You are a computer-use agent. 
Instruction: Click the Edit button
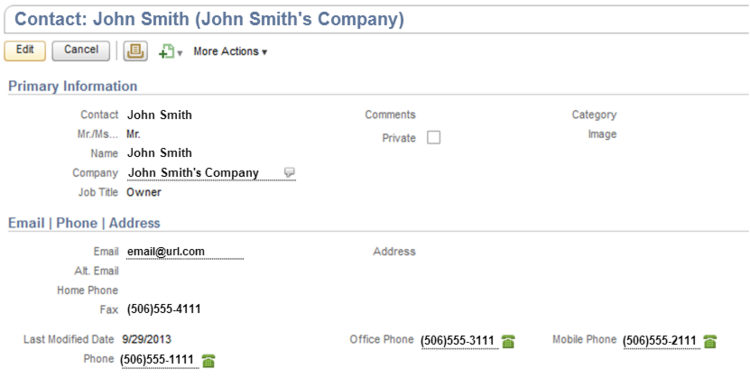[x=25, y=51]
